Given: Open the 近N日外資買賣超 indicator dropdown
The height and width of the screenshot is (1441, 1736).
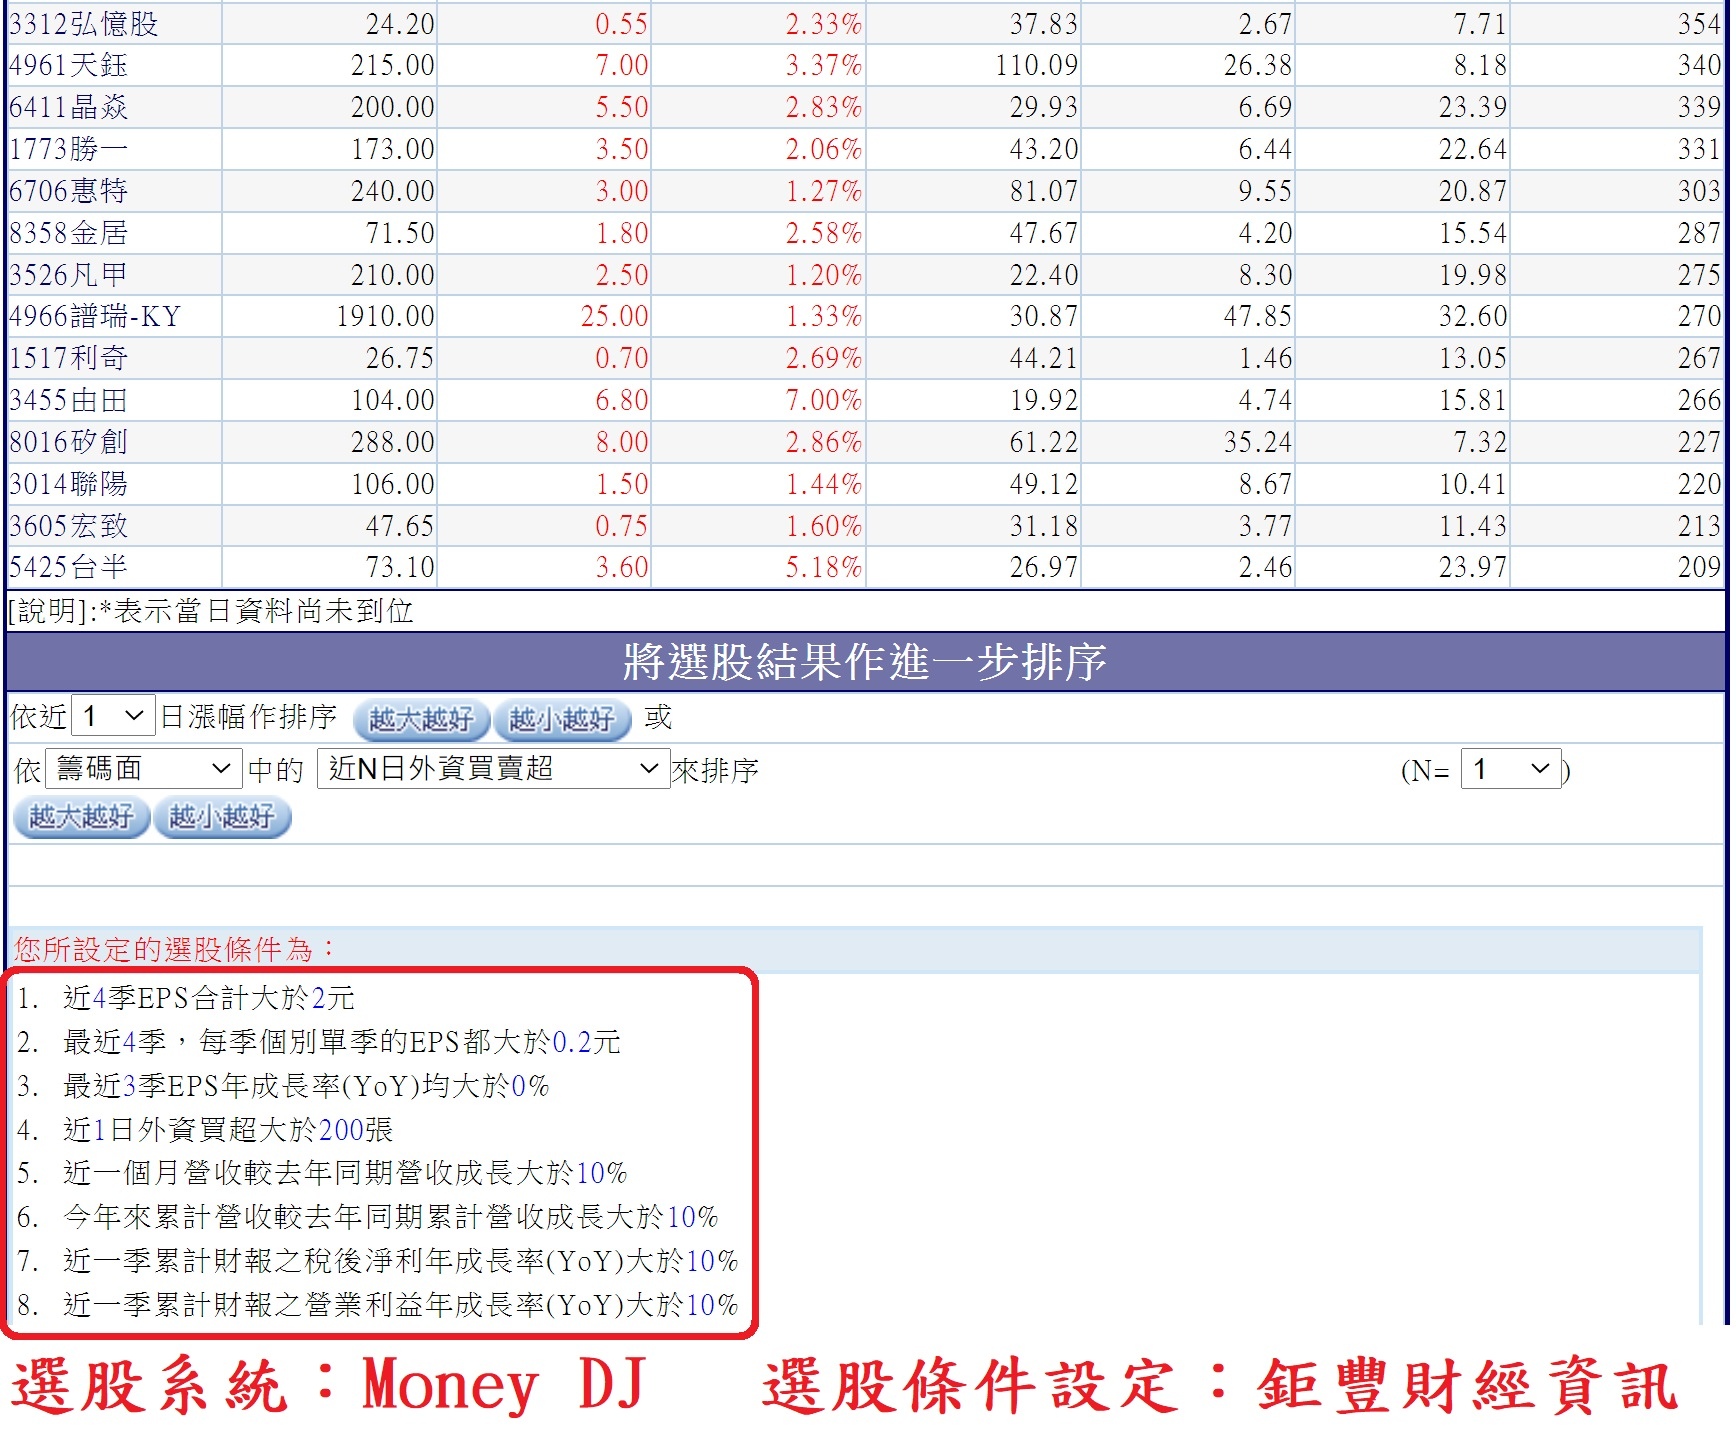Looking at the screenshot, I should 493,769.
